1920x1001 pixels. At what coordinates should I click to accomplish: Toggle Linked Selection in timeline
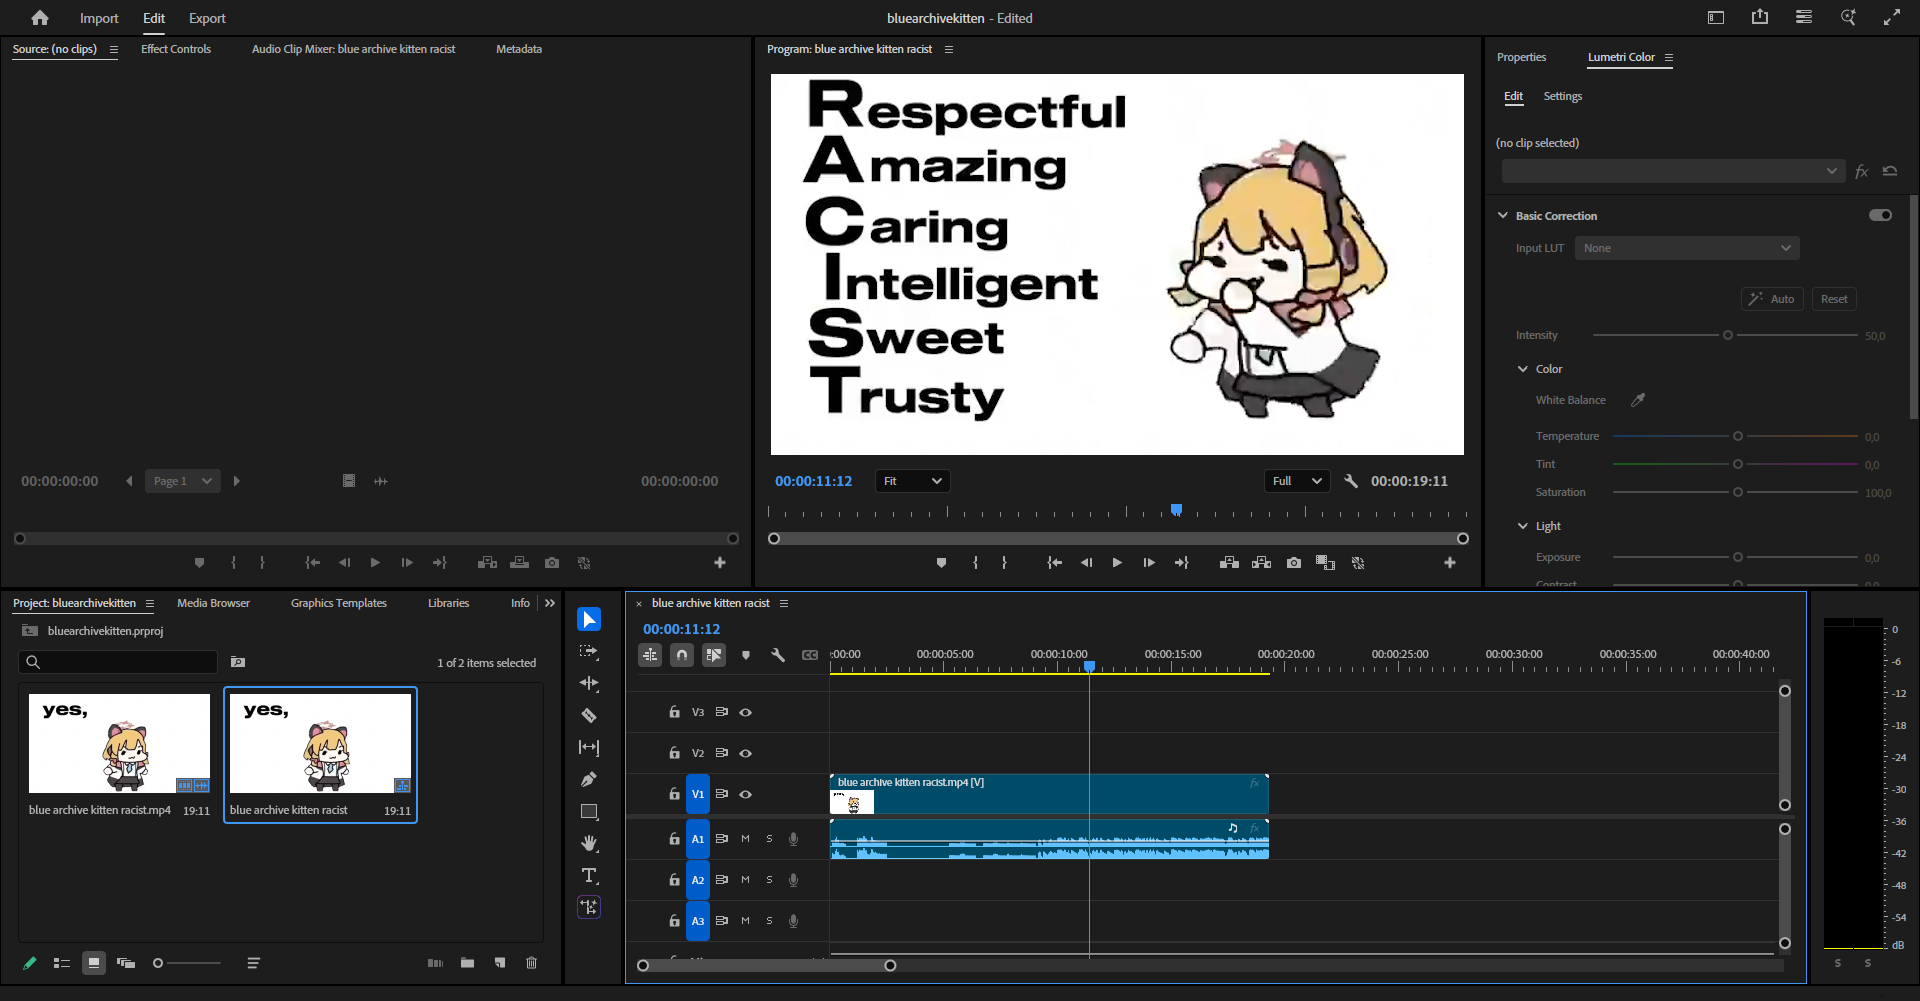coord(714,655)
